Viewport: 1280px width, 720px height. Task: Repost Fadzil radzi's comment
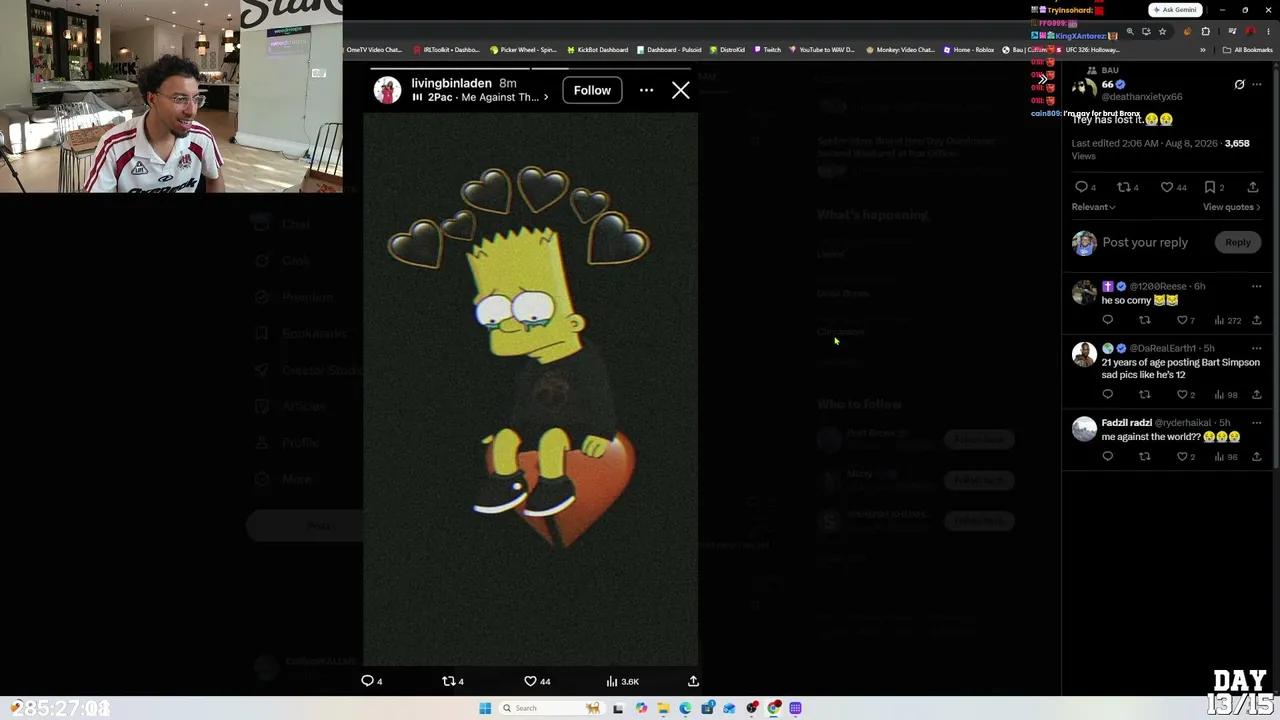1145,457
